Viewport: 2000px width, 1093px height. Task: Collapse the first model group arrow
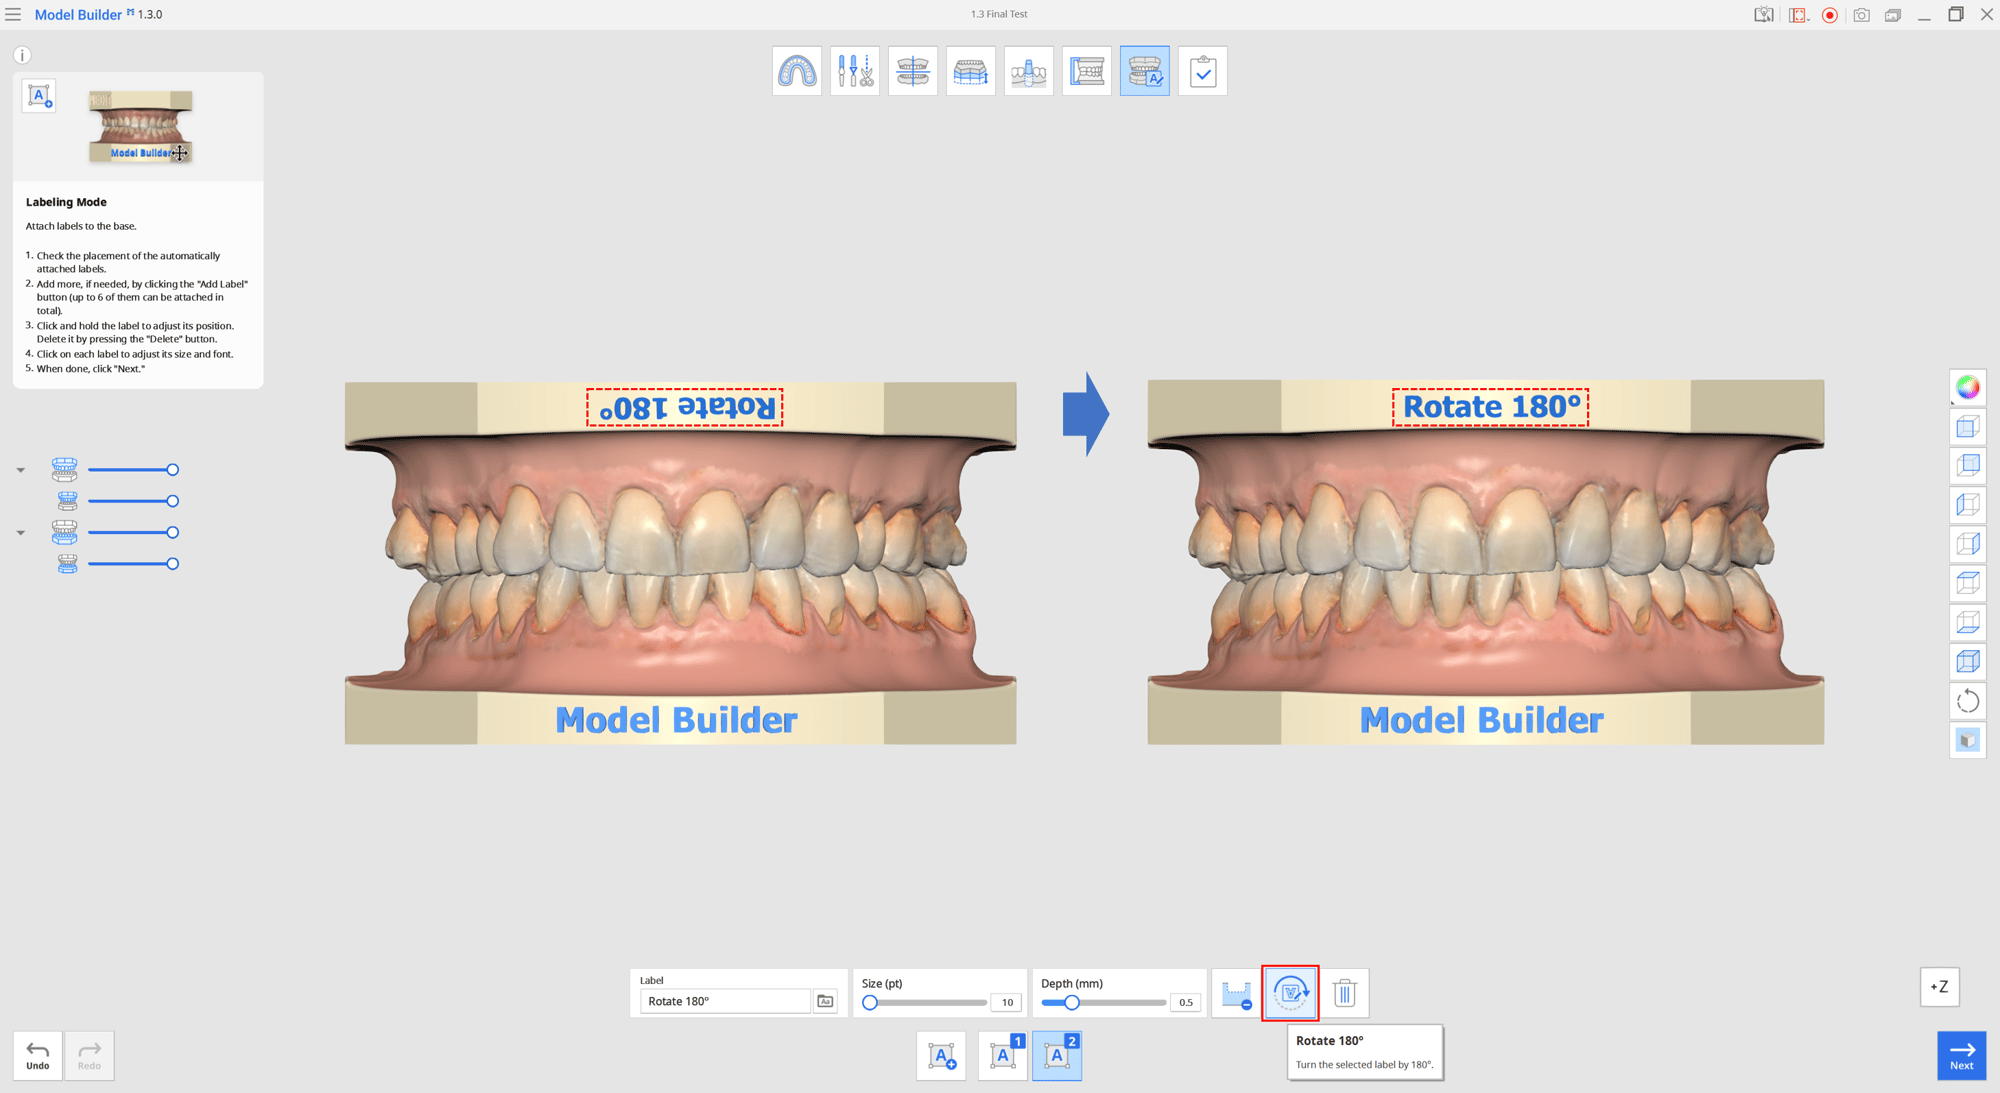point(20,470)
